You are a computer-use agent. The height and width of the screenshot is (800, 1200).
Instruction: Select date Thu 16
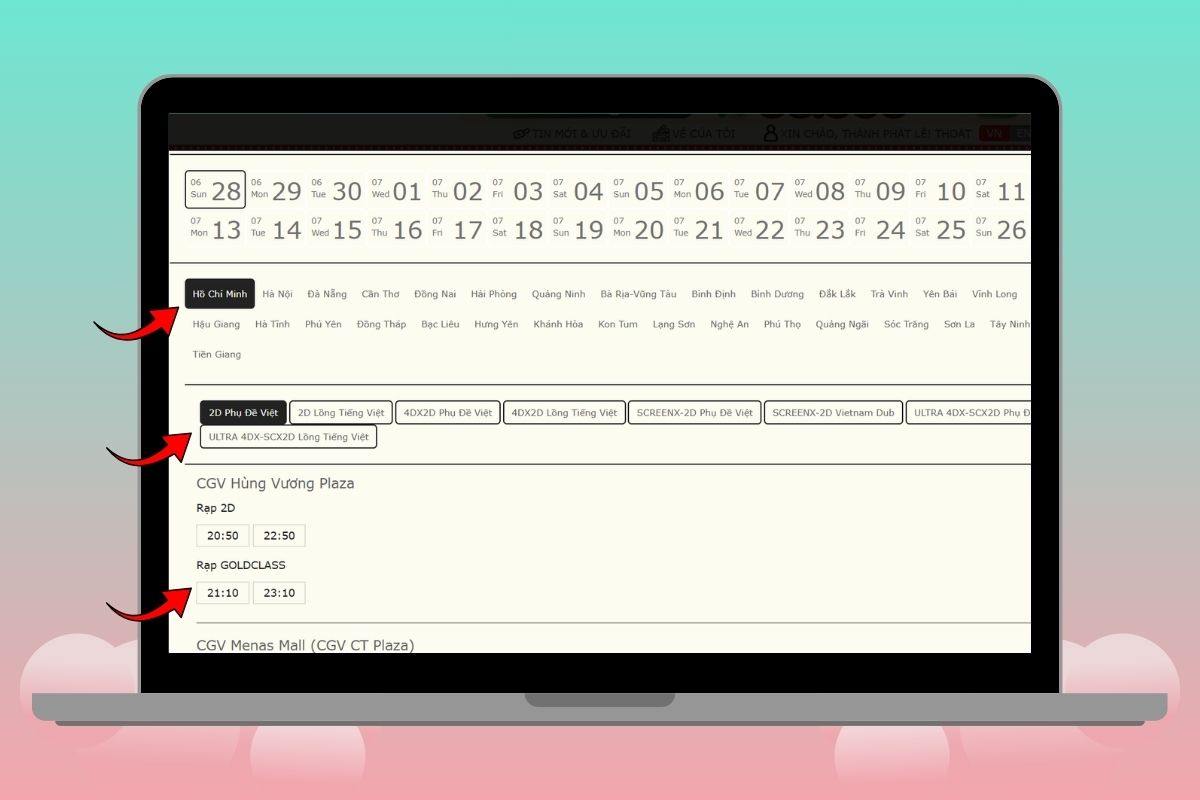(x=396, y=229)
